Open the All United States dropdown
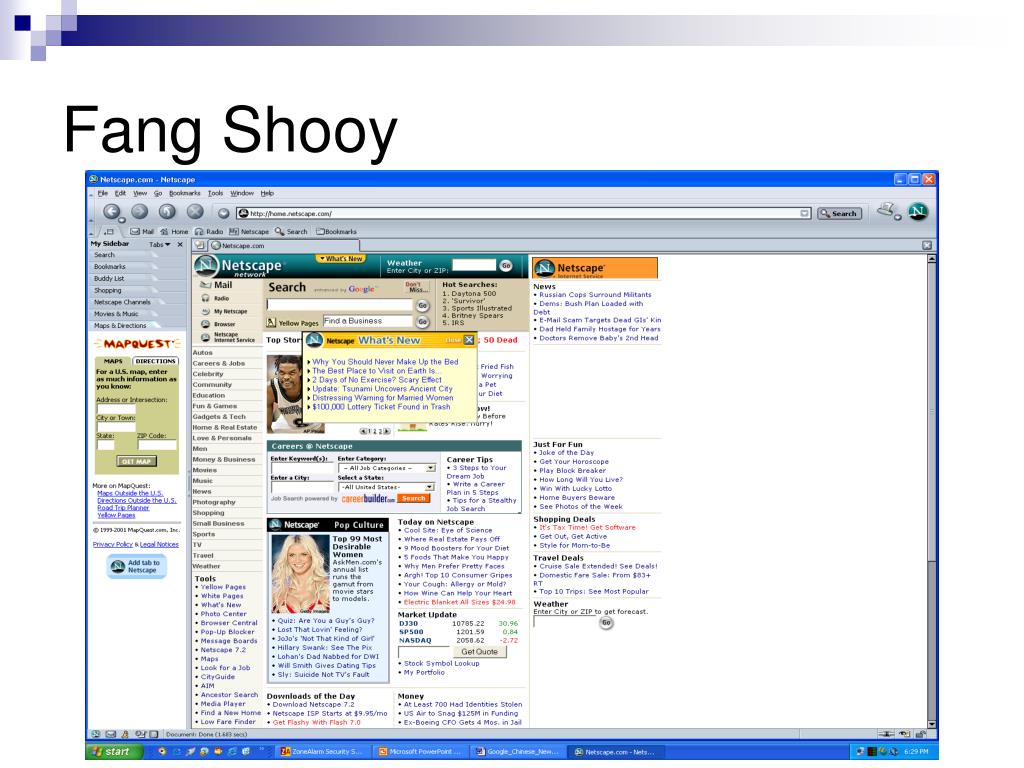The image size is (1024, 768). click(430, 487)
